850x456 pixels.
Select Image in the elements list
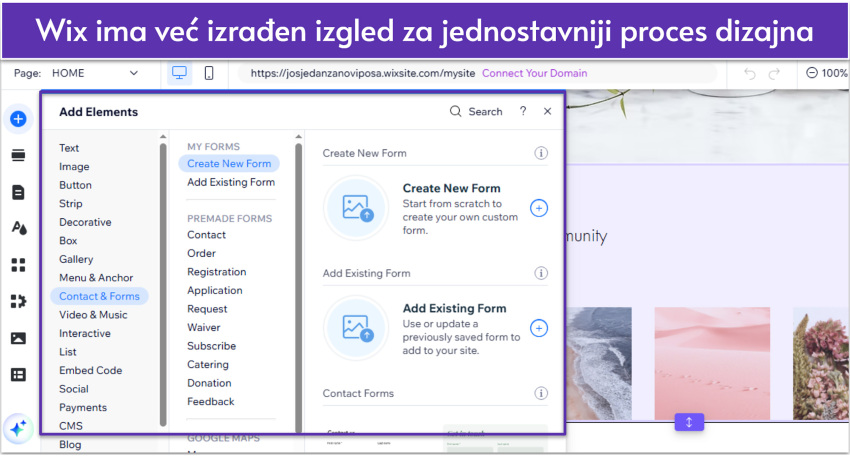[x=74, y=166]
